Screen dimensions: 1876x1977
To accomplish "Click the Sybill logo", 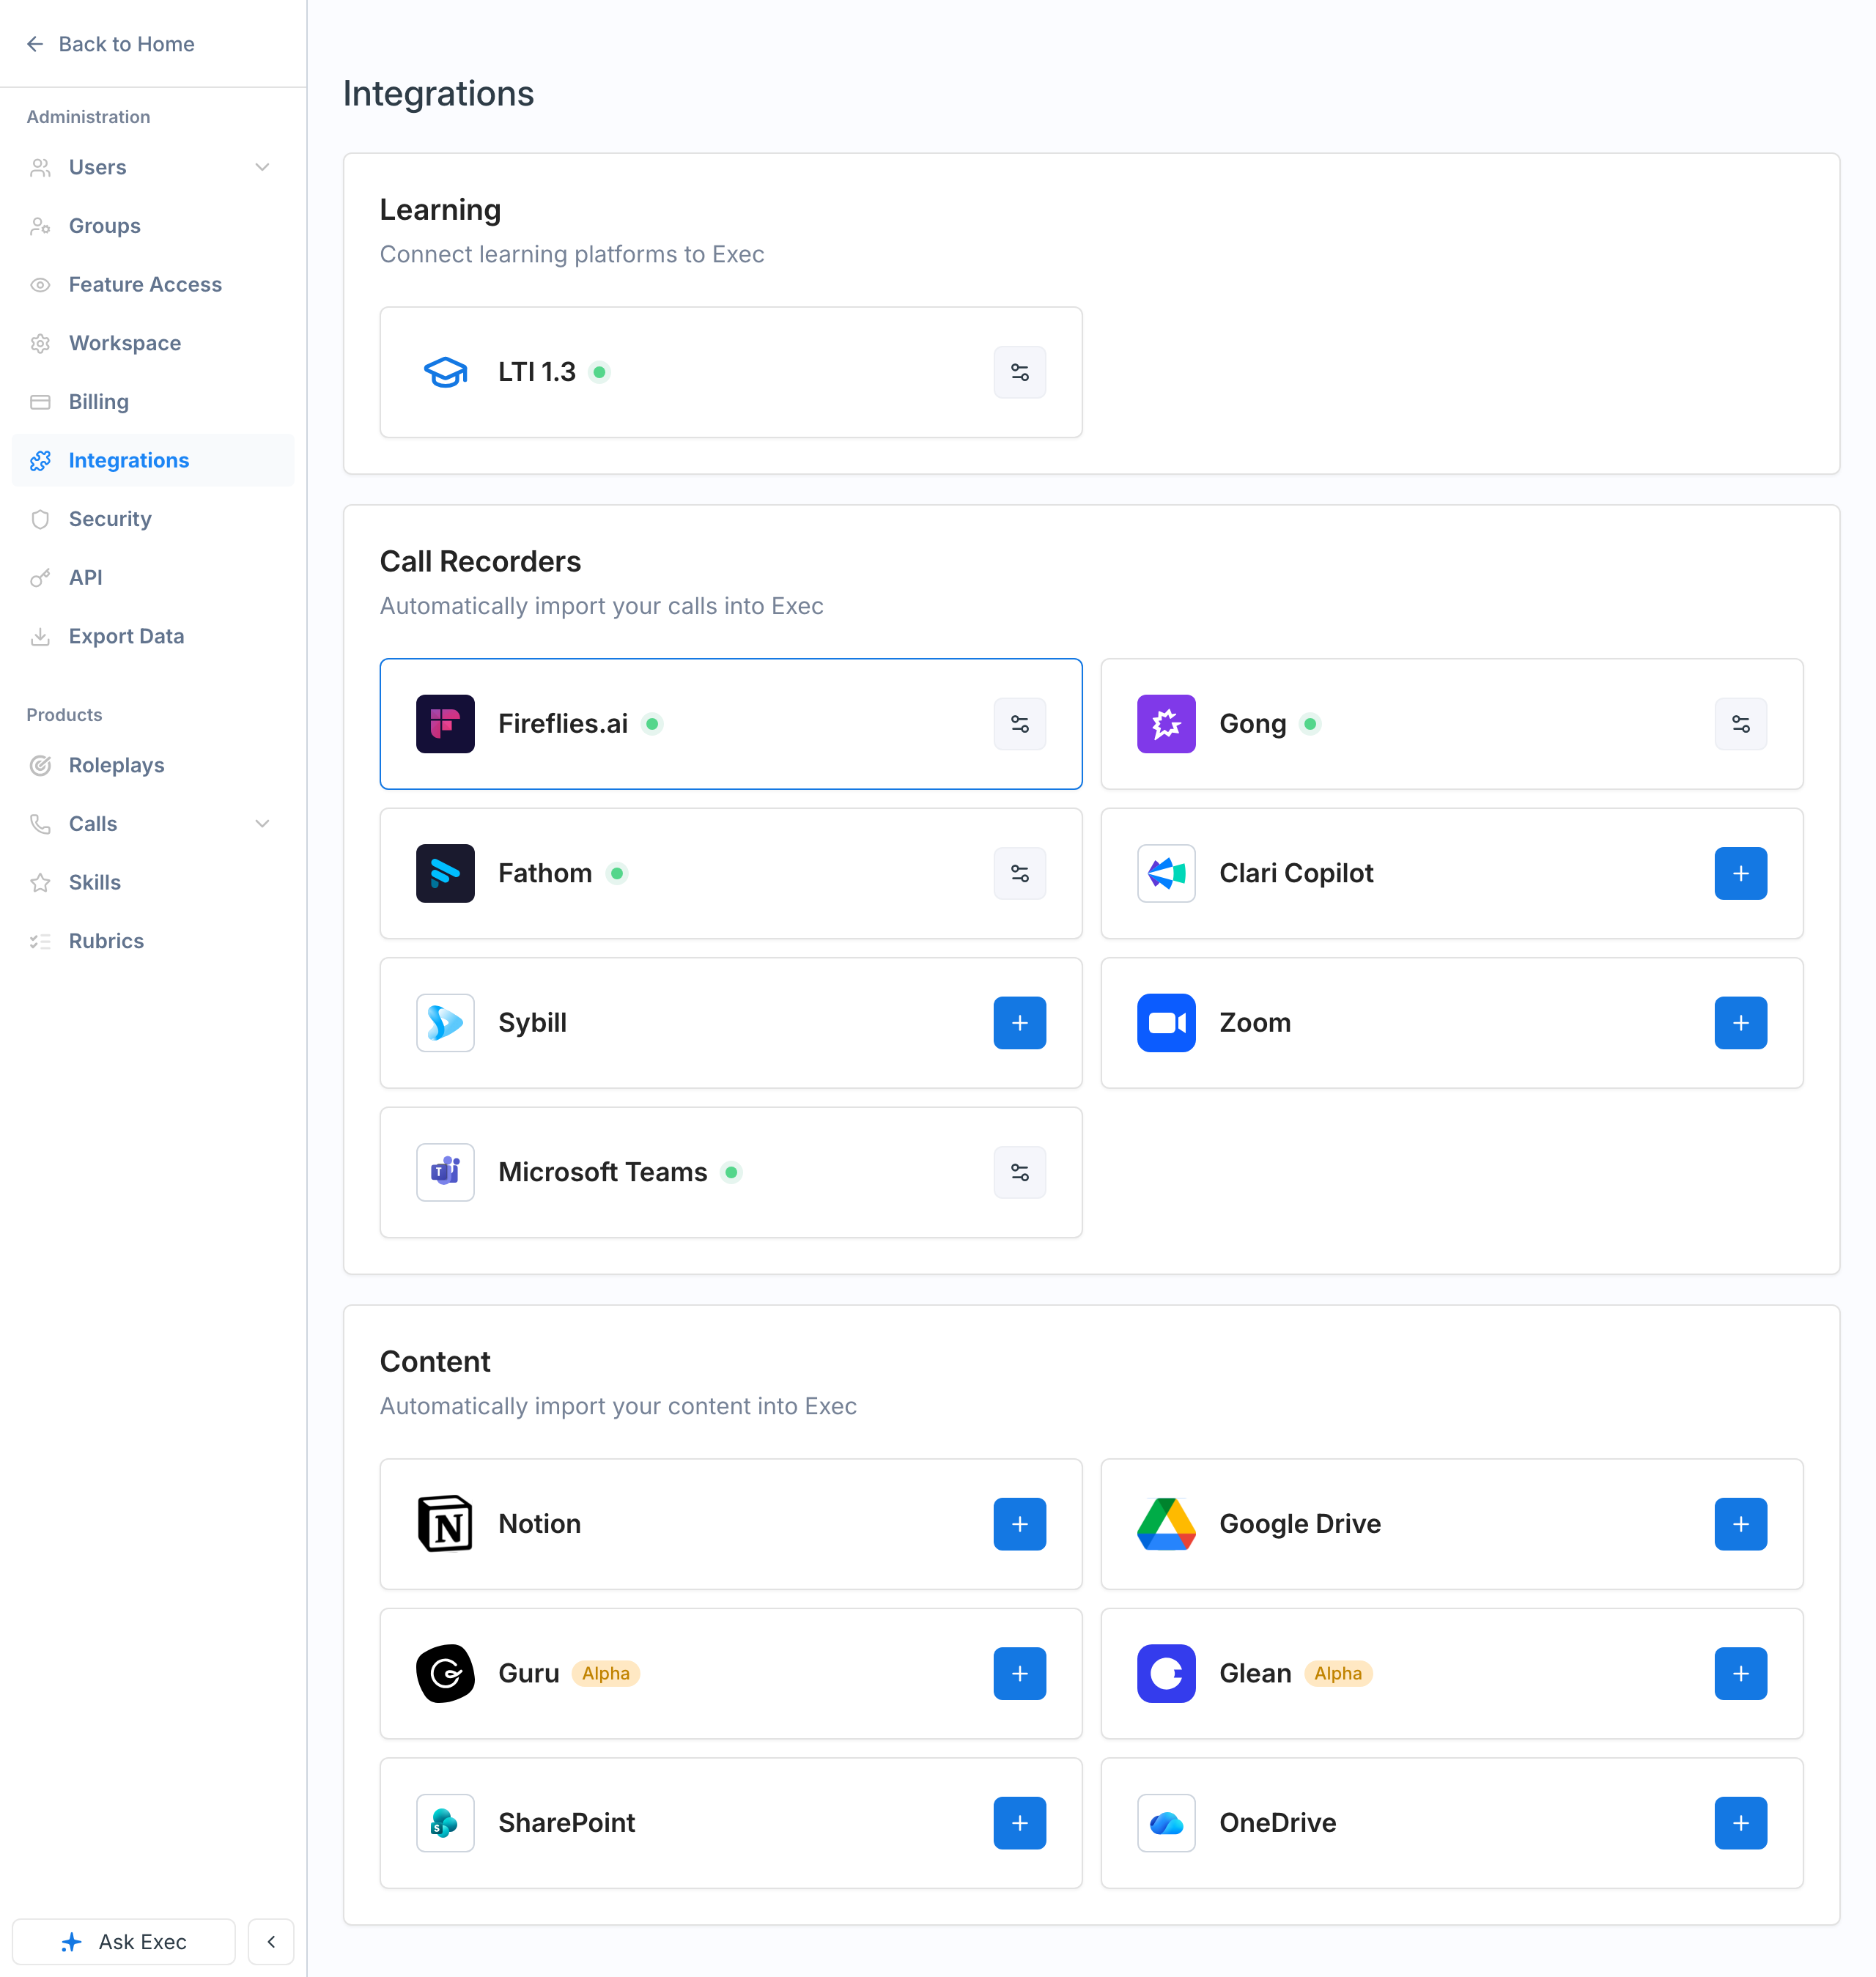I will (445, 1023).
